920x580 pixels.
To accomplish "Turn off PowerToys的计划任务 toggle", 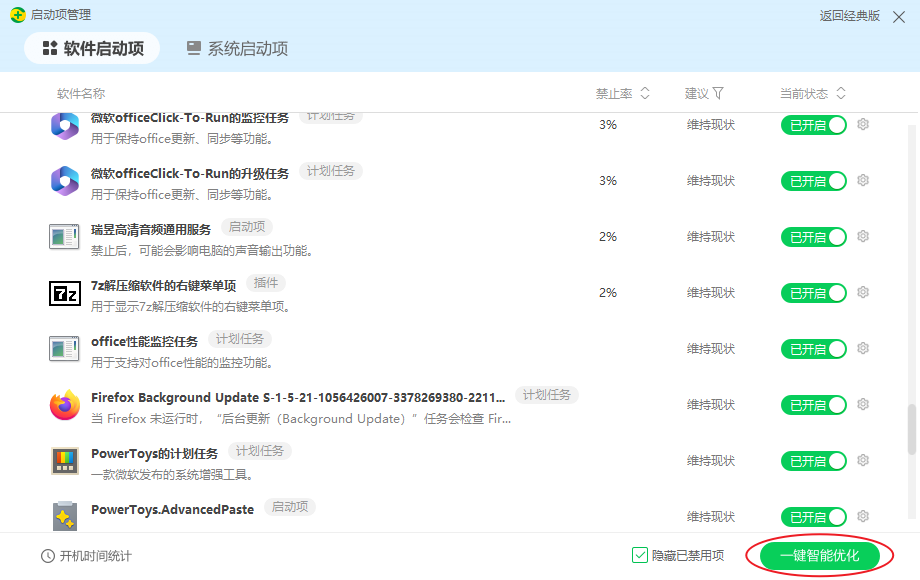I will (813, 461).
